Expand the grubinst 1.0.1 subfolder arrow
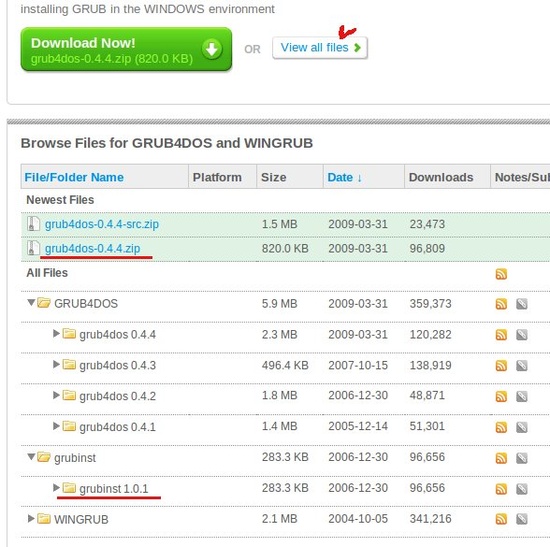550x547 pixels. coord(56,487)
